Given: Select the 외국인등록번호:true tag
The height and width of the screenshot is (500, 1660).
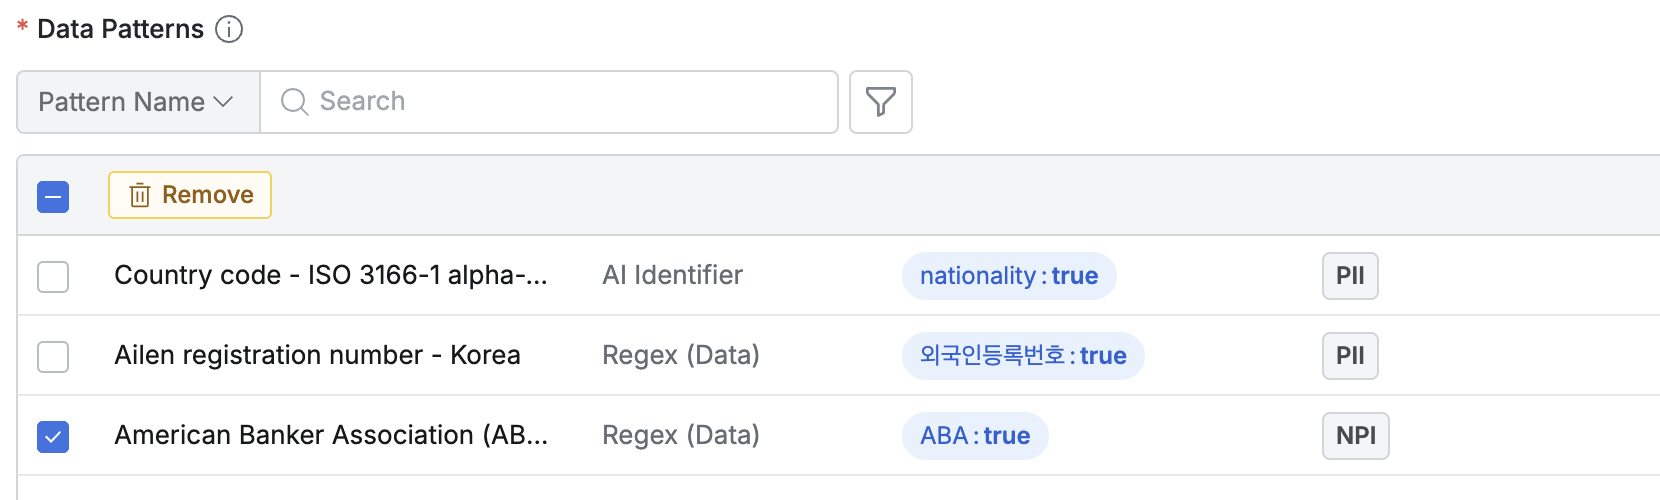Looking at the screenshot, I should tap(1022, 356).
